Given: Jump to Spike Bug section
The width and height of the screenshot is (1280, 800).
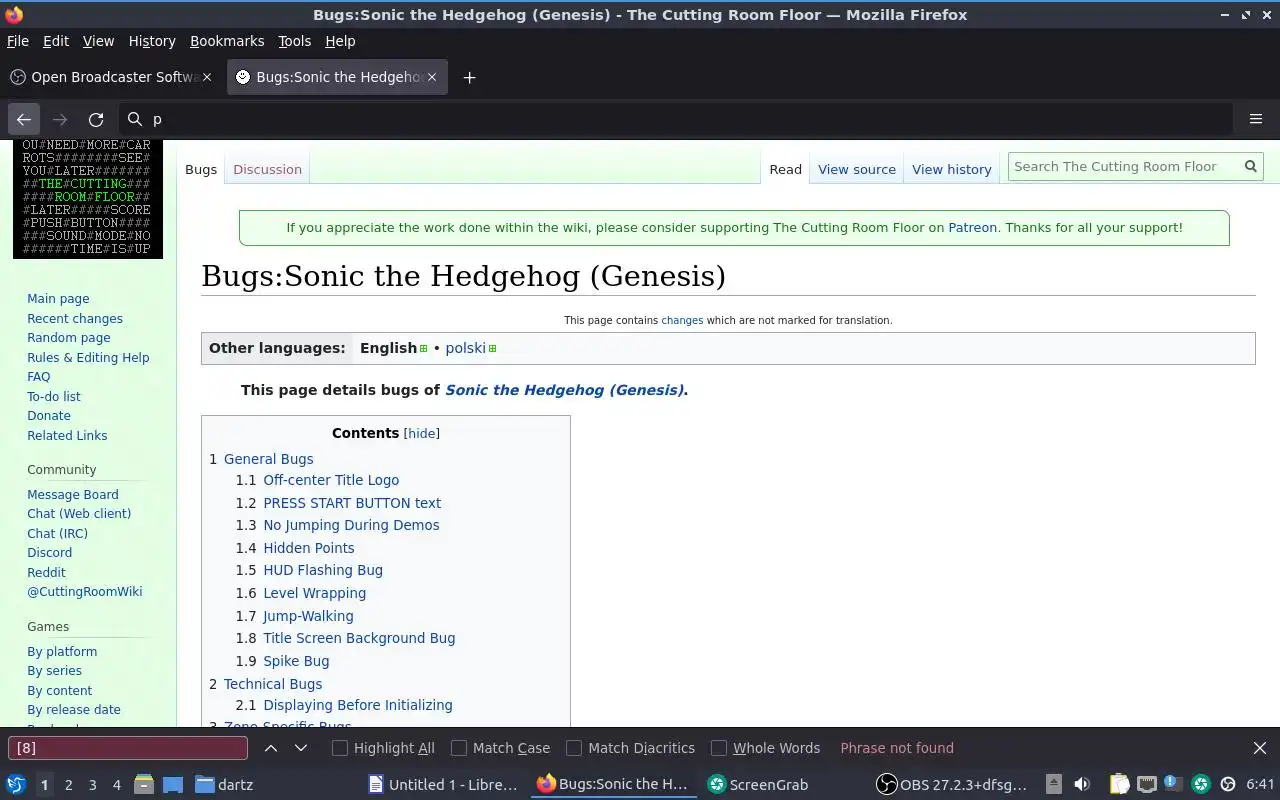Looking at the screenshot, I should pos(296,661).
